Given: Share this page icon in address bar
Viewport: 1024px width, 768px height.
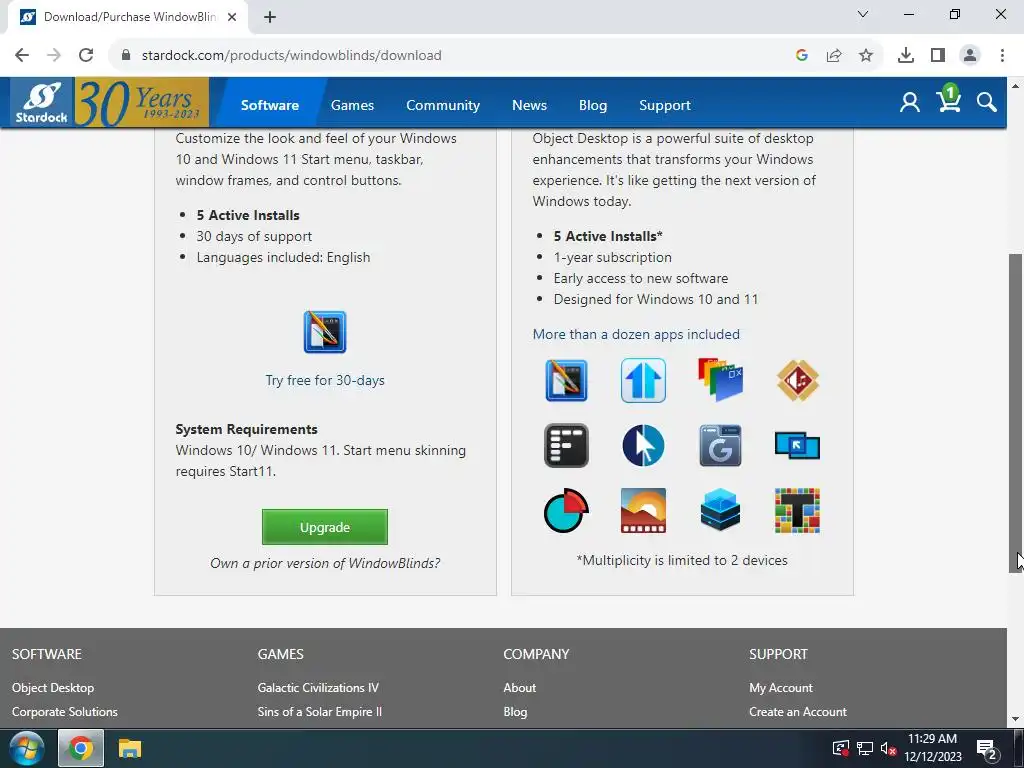Looking at the screenshot, I should (834, 55).
